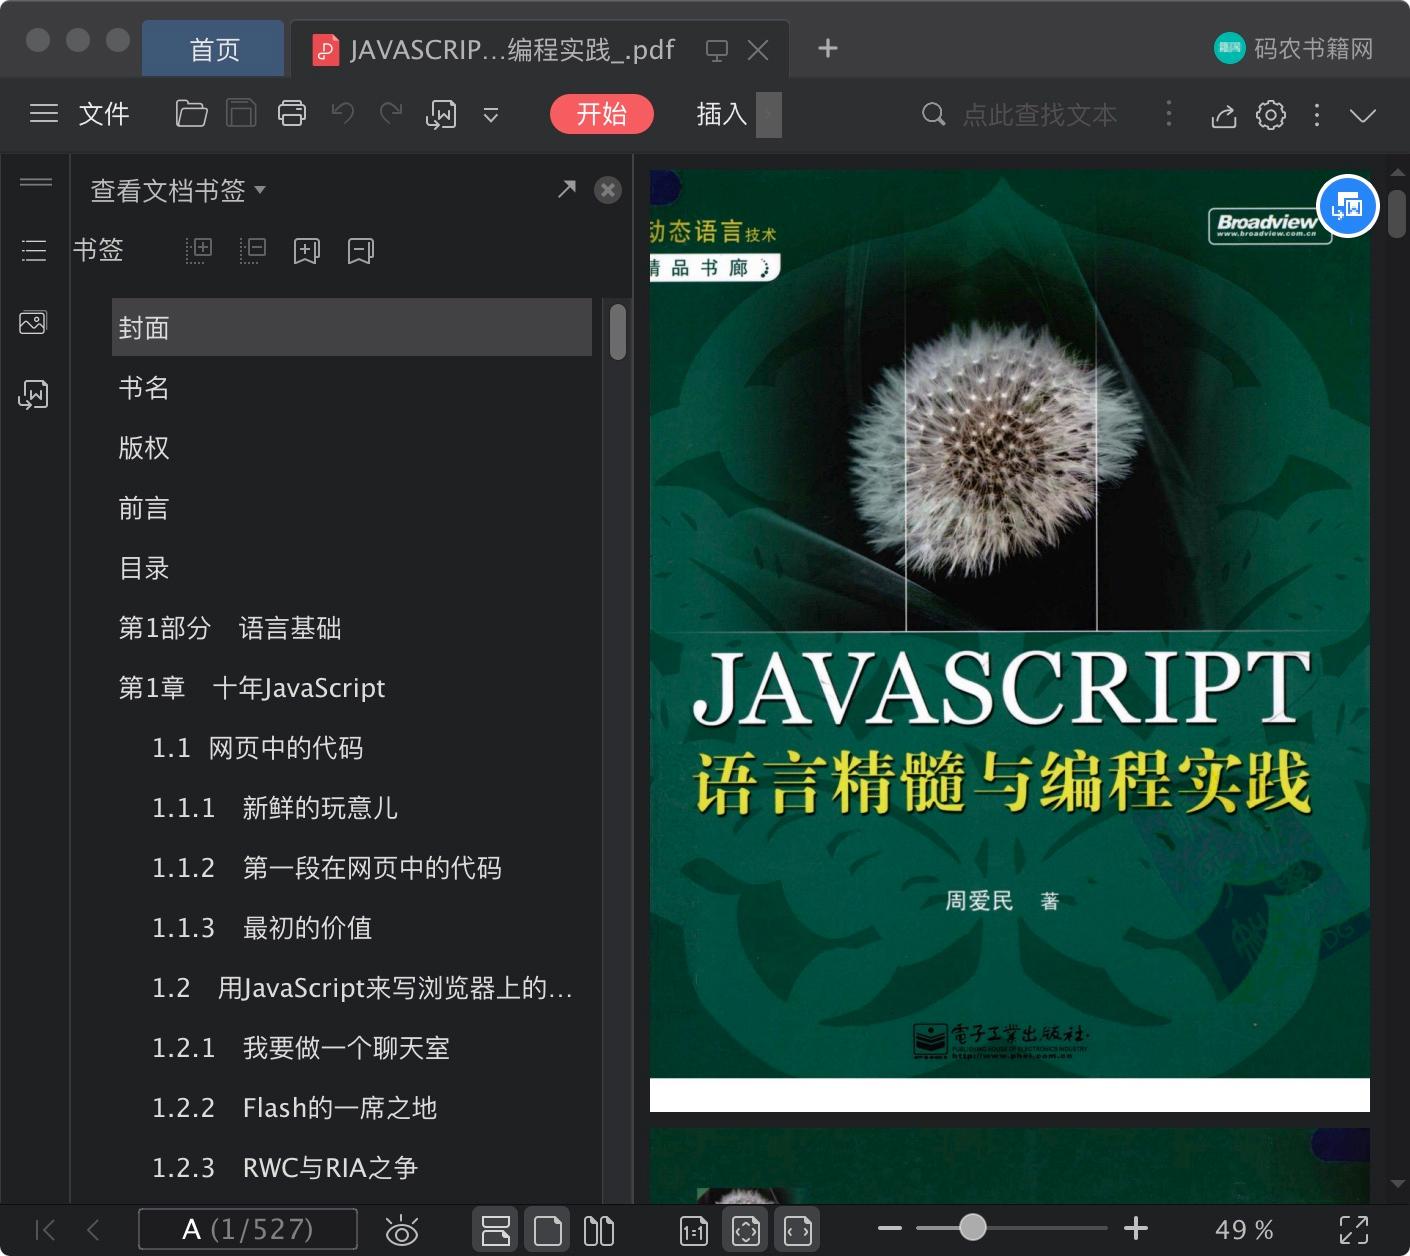The height and width of the screenshot is (1256, 1410).
Task: Collapse all bookmarks icon
Action: [253, 250]
